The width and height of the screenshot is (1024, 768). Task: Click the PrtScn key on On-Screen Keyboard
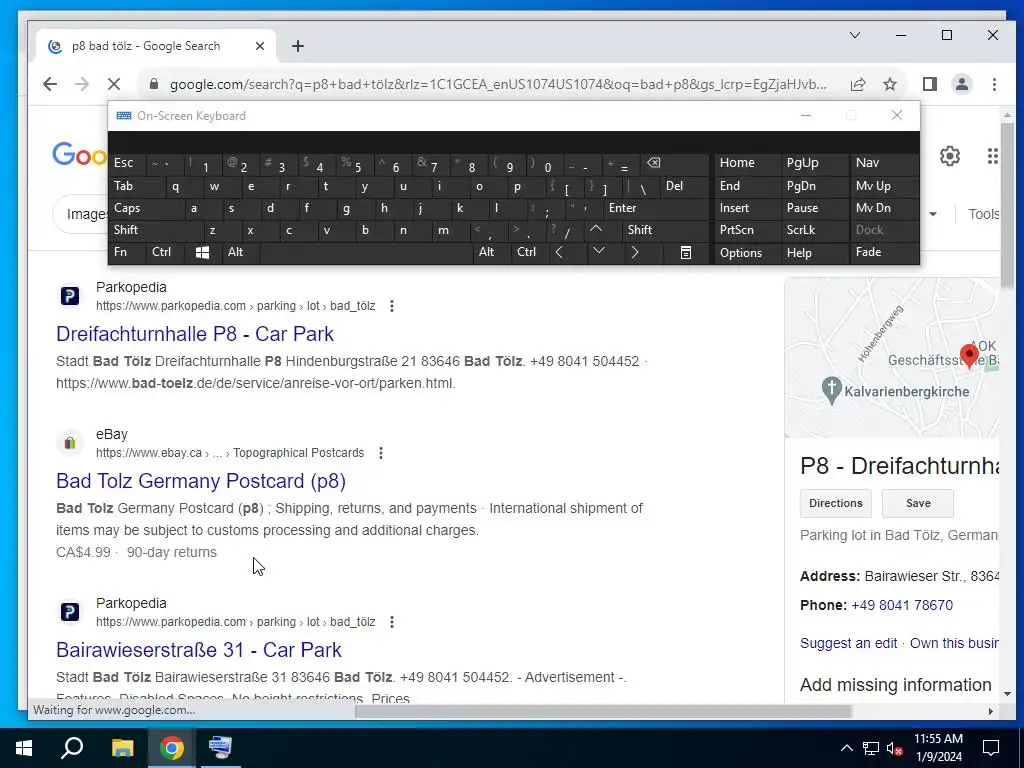pos(747,230)
